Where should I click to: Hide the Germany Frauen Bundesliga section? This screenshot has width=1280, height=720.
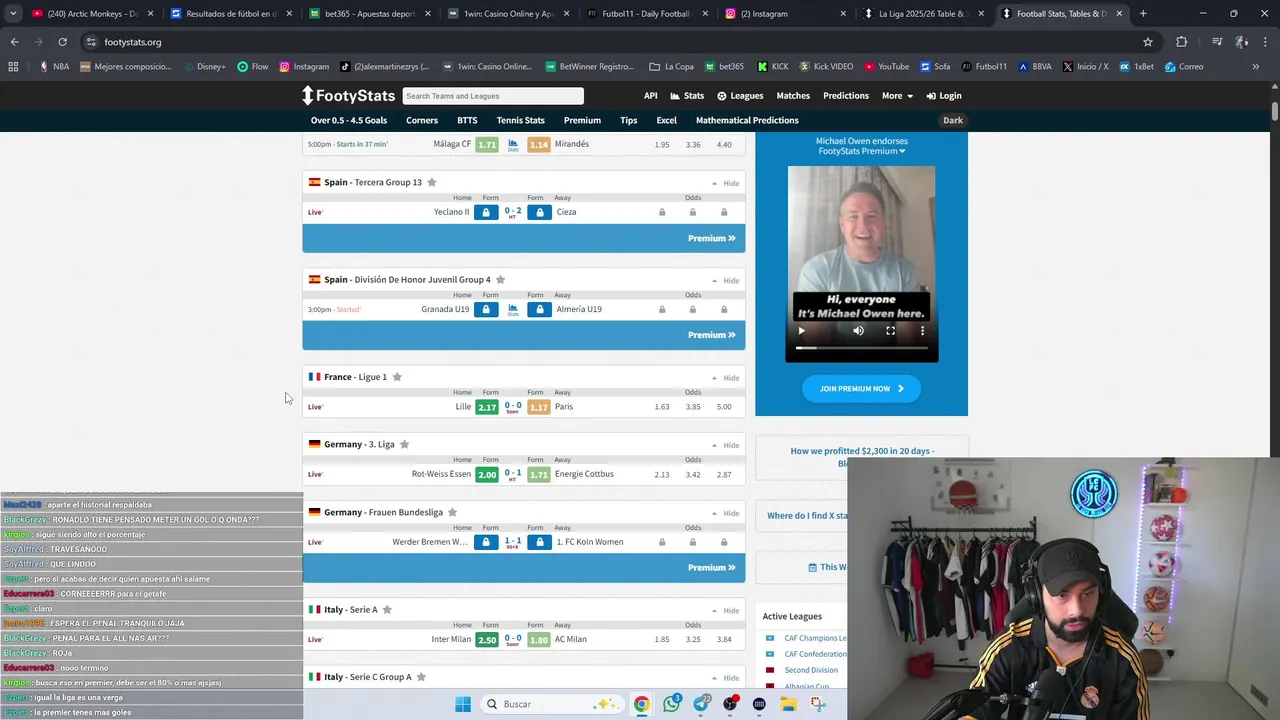[726, 513]
